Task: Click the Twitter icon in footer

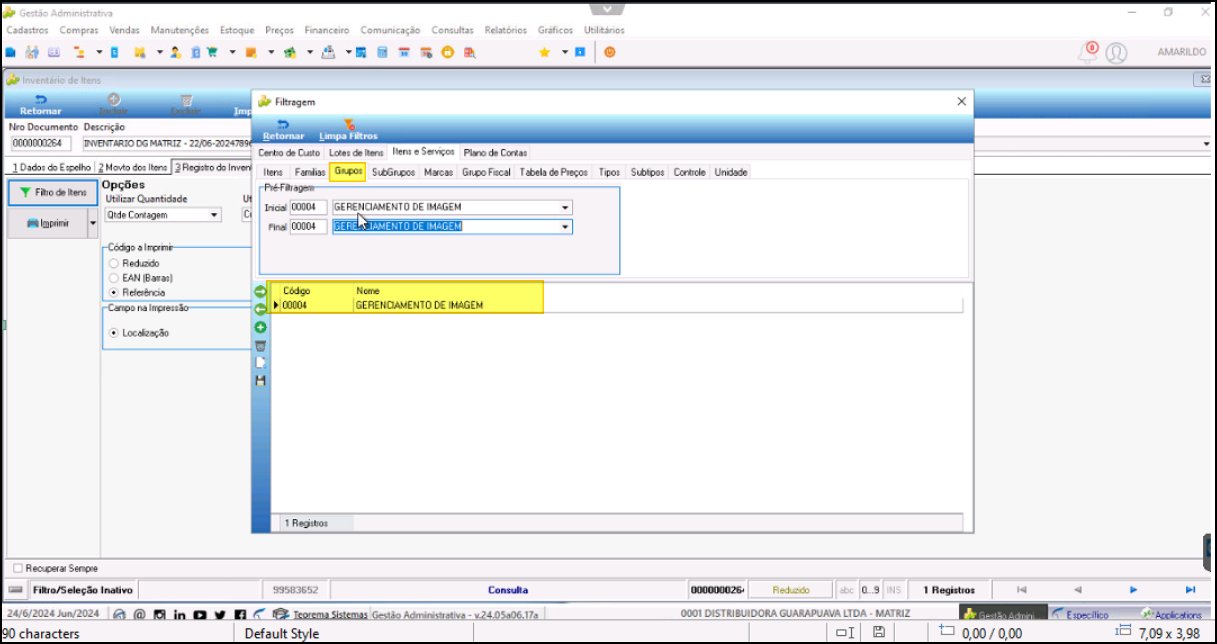Action: pyautogui.click(x=220, y=614)
